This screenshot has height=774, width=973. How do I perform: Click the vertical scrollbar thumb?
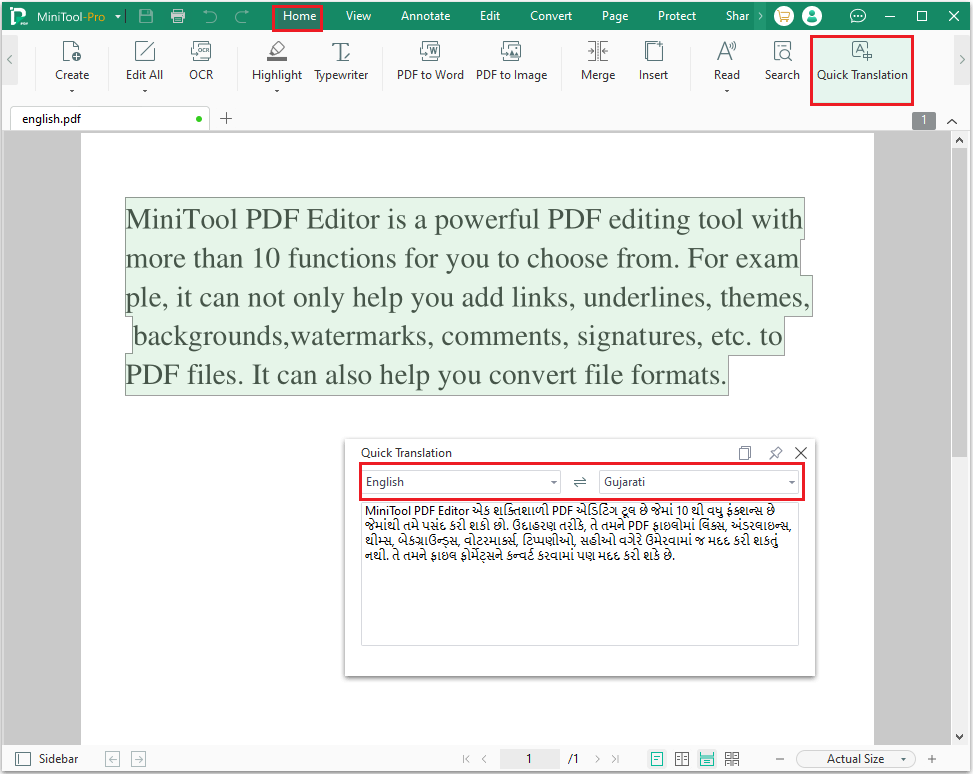959,304
